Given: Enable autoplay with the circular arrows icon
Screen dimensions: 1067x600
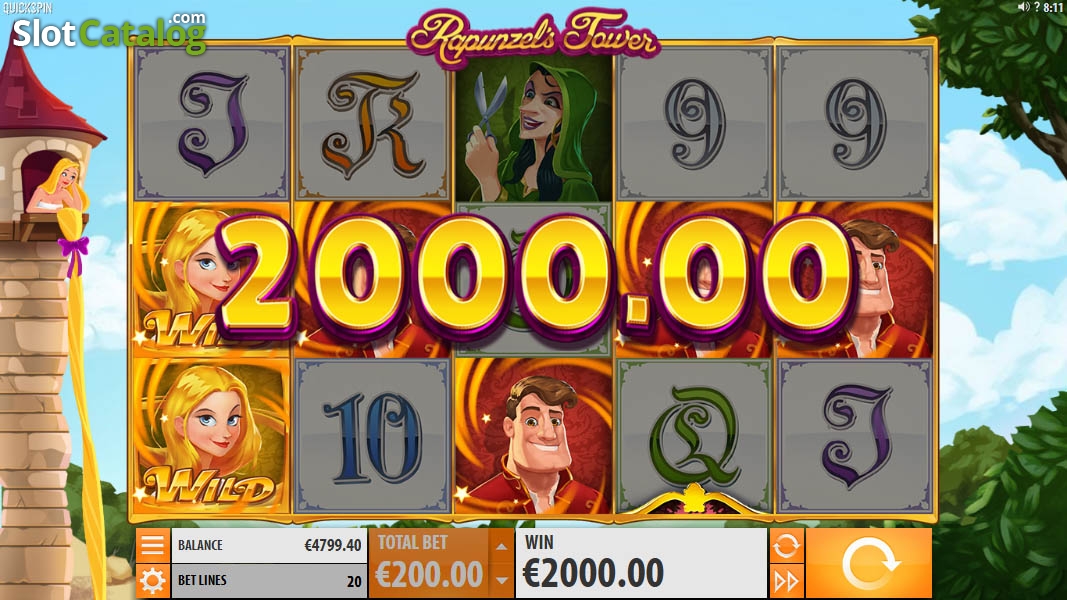Looking at the screenshot, I should coord(786,546).
